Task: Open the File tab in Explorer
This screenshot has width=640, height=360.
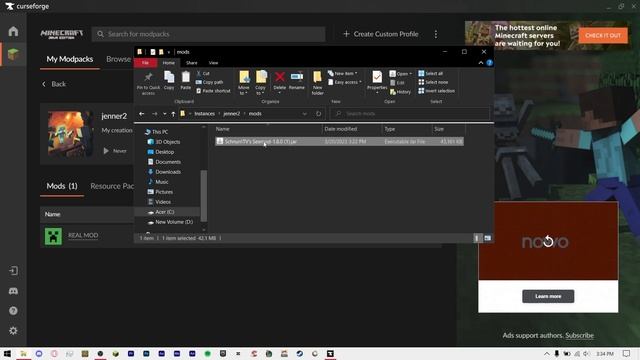Action: coord(145,63)
